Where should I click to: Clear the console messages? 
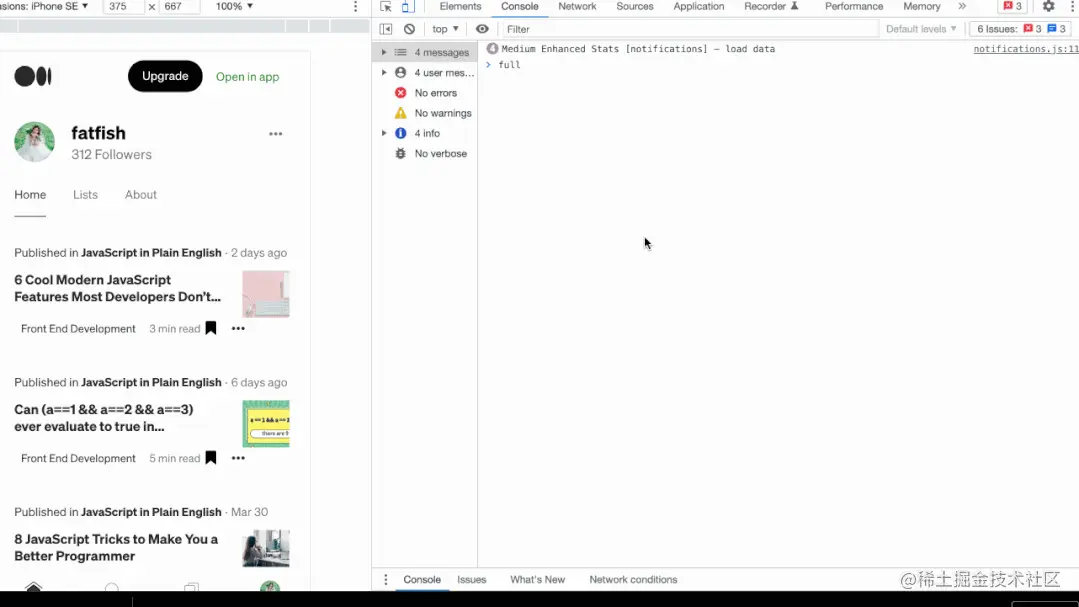409,28
